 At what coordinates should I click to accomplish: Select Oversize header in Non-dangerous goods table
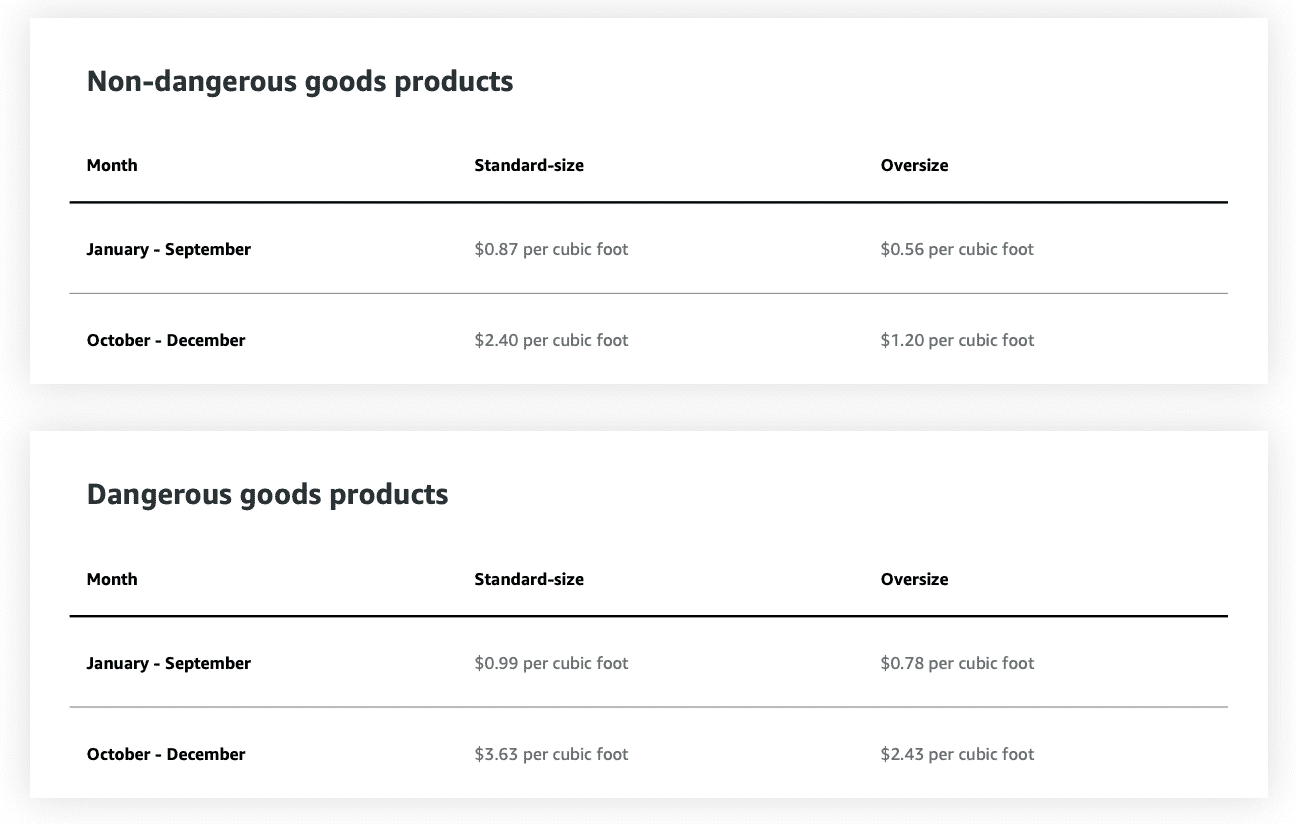(x=914, y=165)
